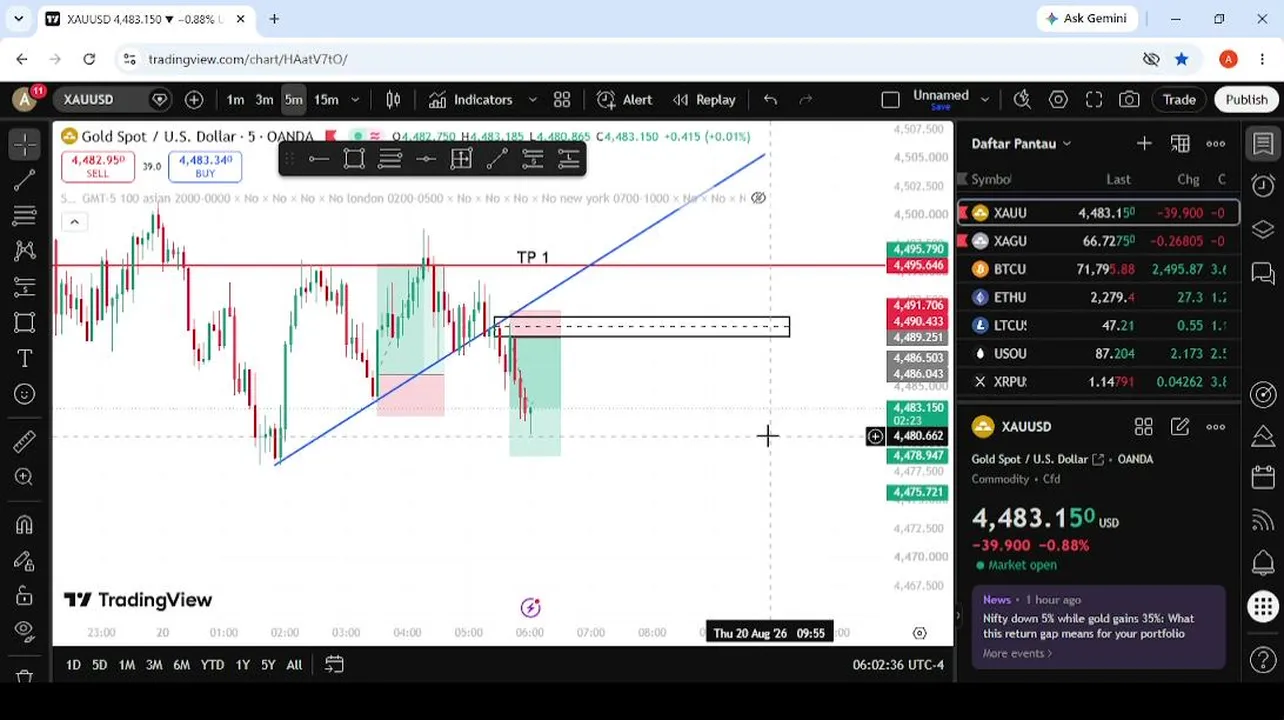This screenshot has height=720, width=1284.
Task: Activate the zoom in tool
Action: tap(25, 477)
